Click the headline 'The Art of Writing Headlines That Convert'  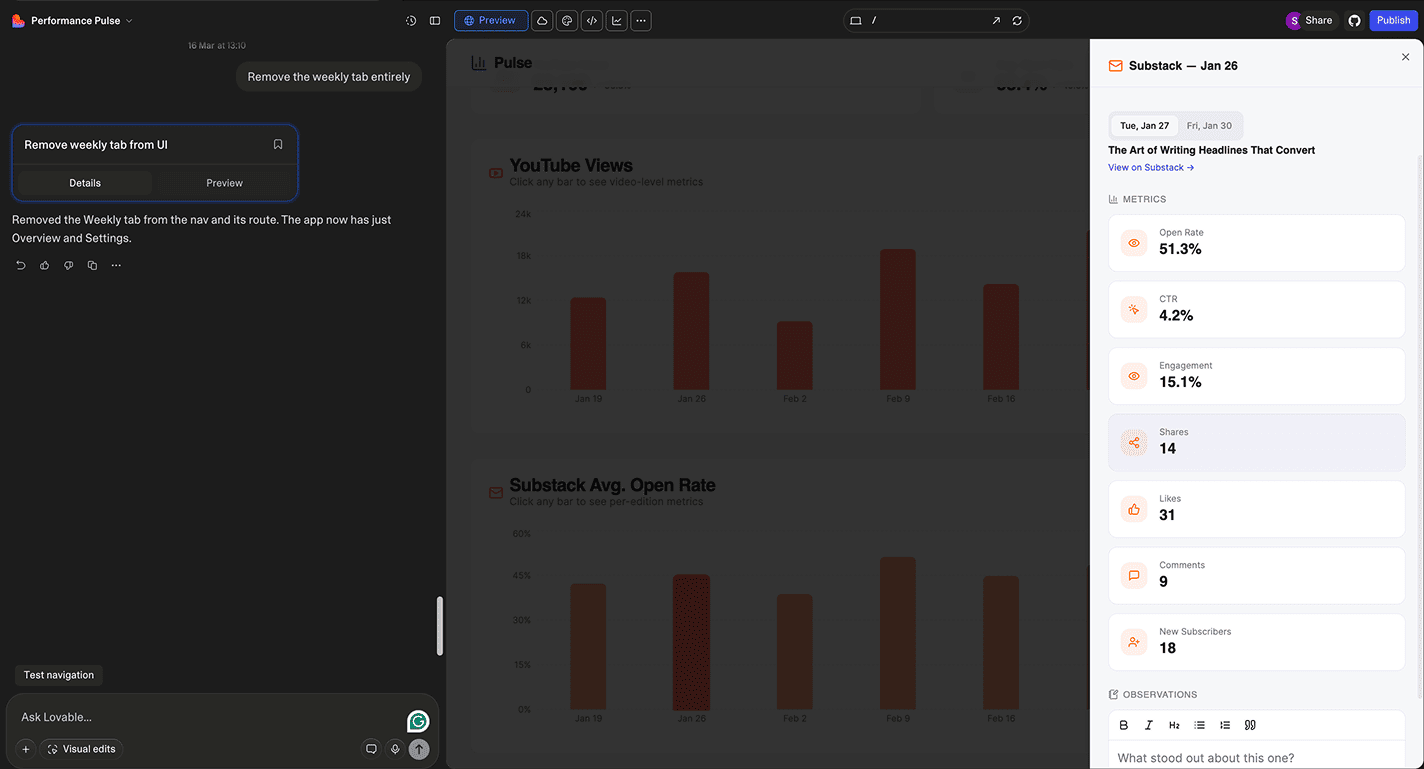point(1211,150)
